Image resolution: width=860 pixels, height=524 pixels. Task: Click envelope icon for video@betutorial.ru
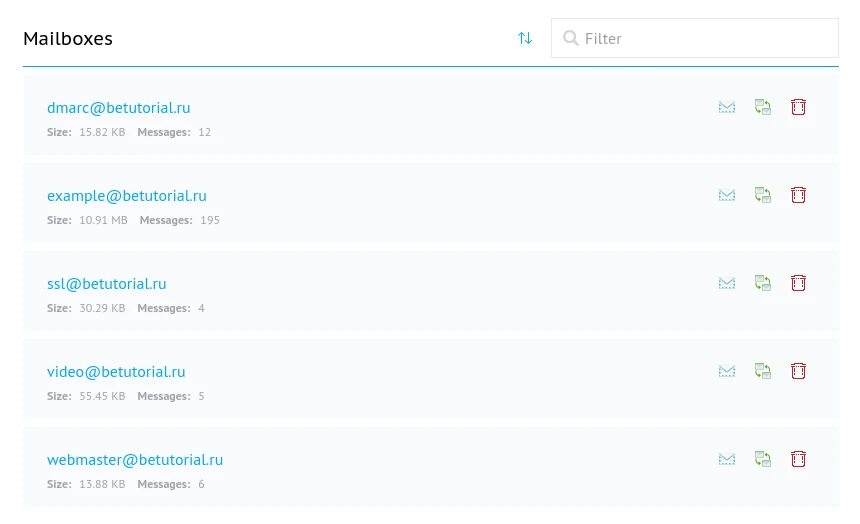pos(727,371)
